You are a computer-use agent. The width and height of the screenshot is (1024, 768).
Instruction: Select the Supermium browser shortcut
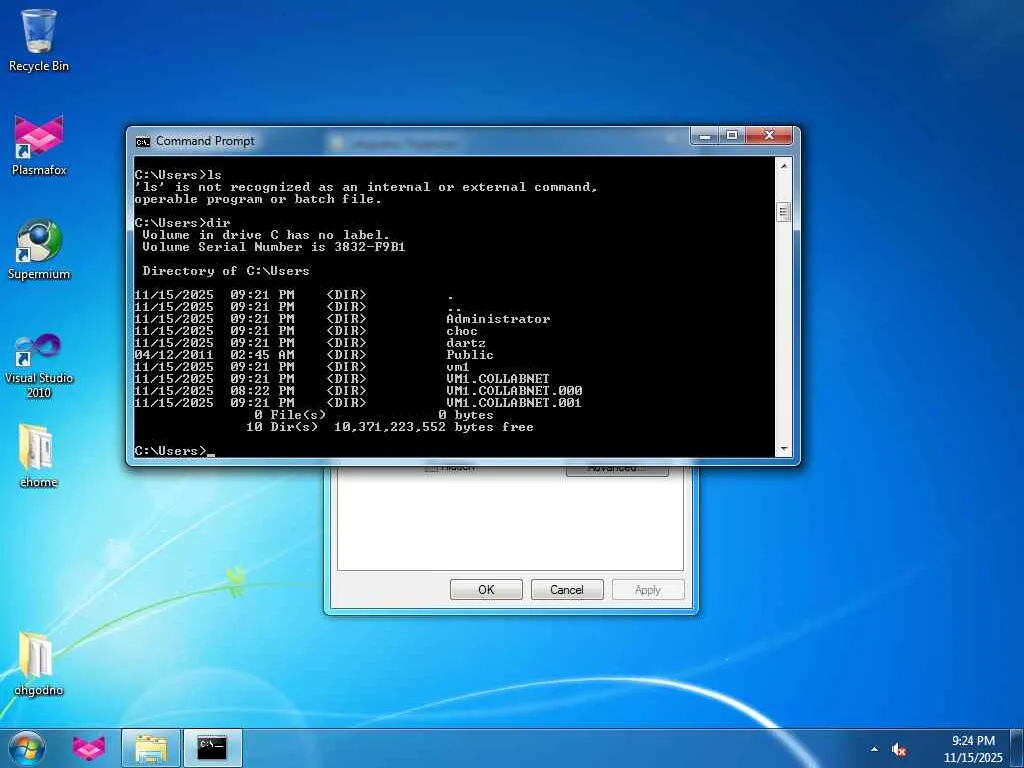[39, 249]
